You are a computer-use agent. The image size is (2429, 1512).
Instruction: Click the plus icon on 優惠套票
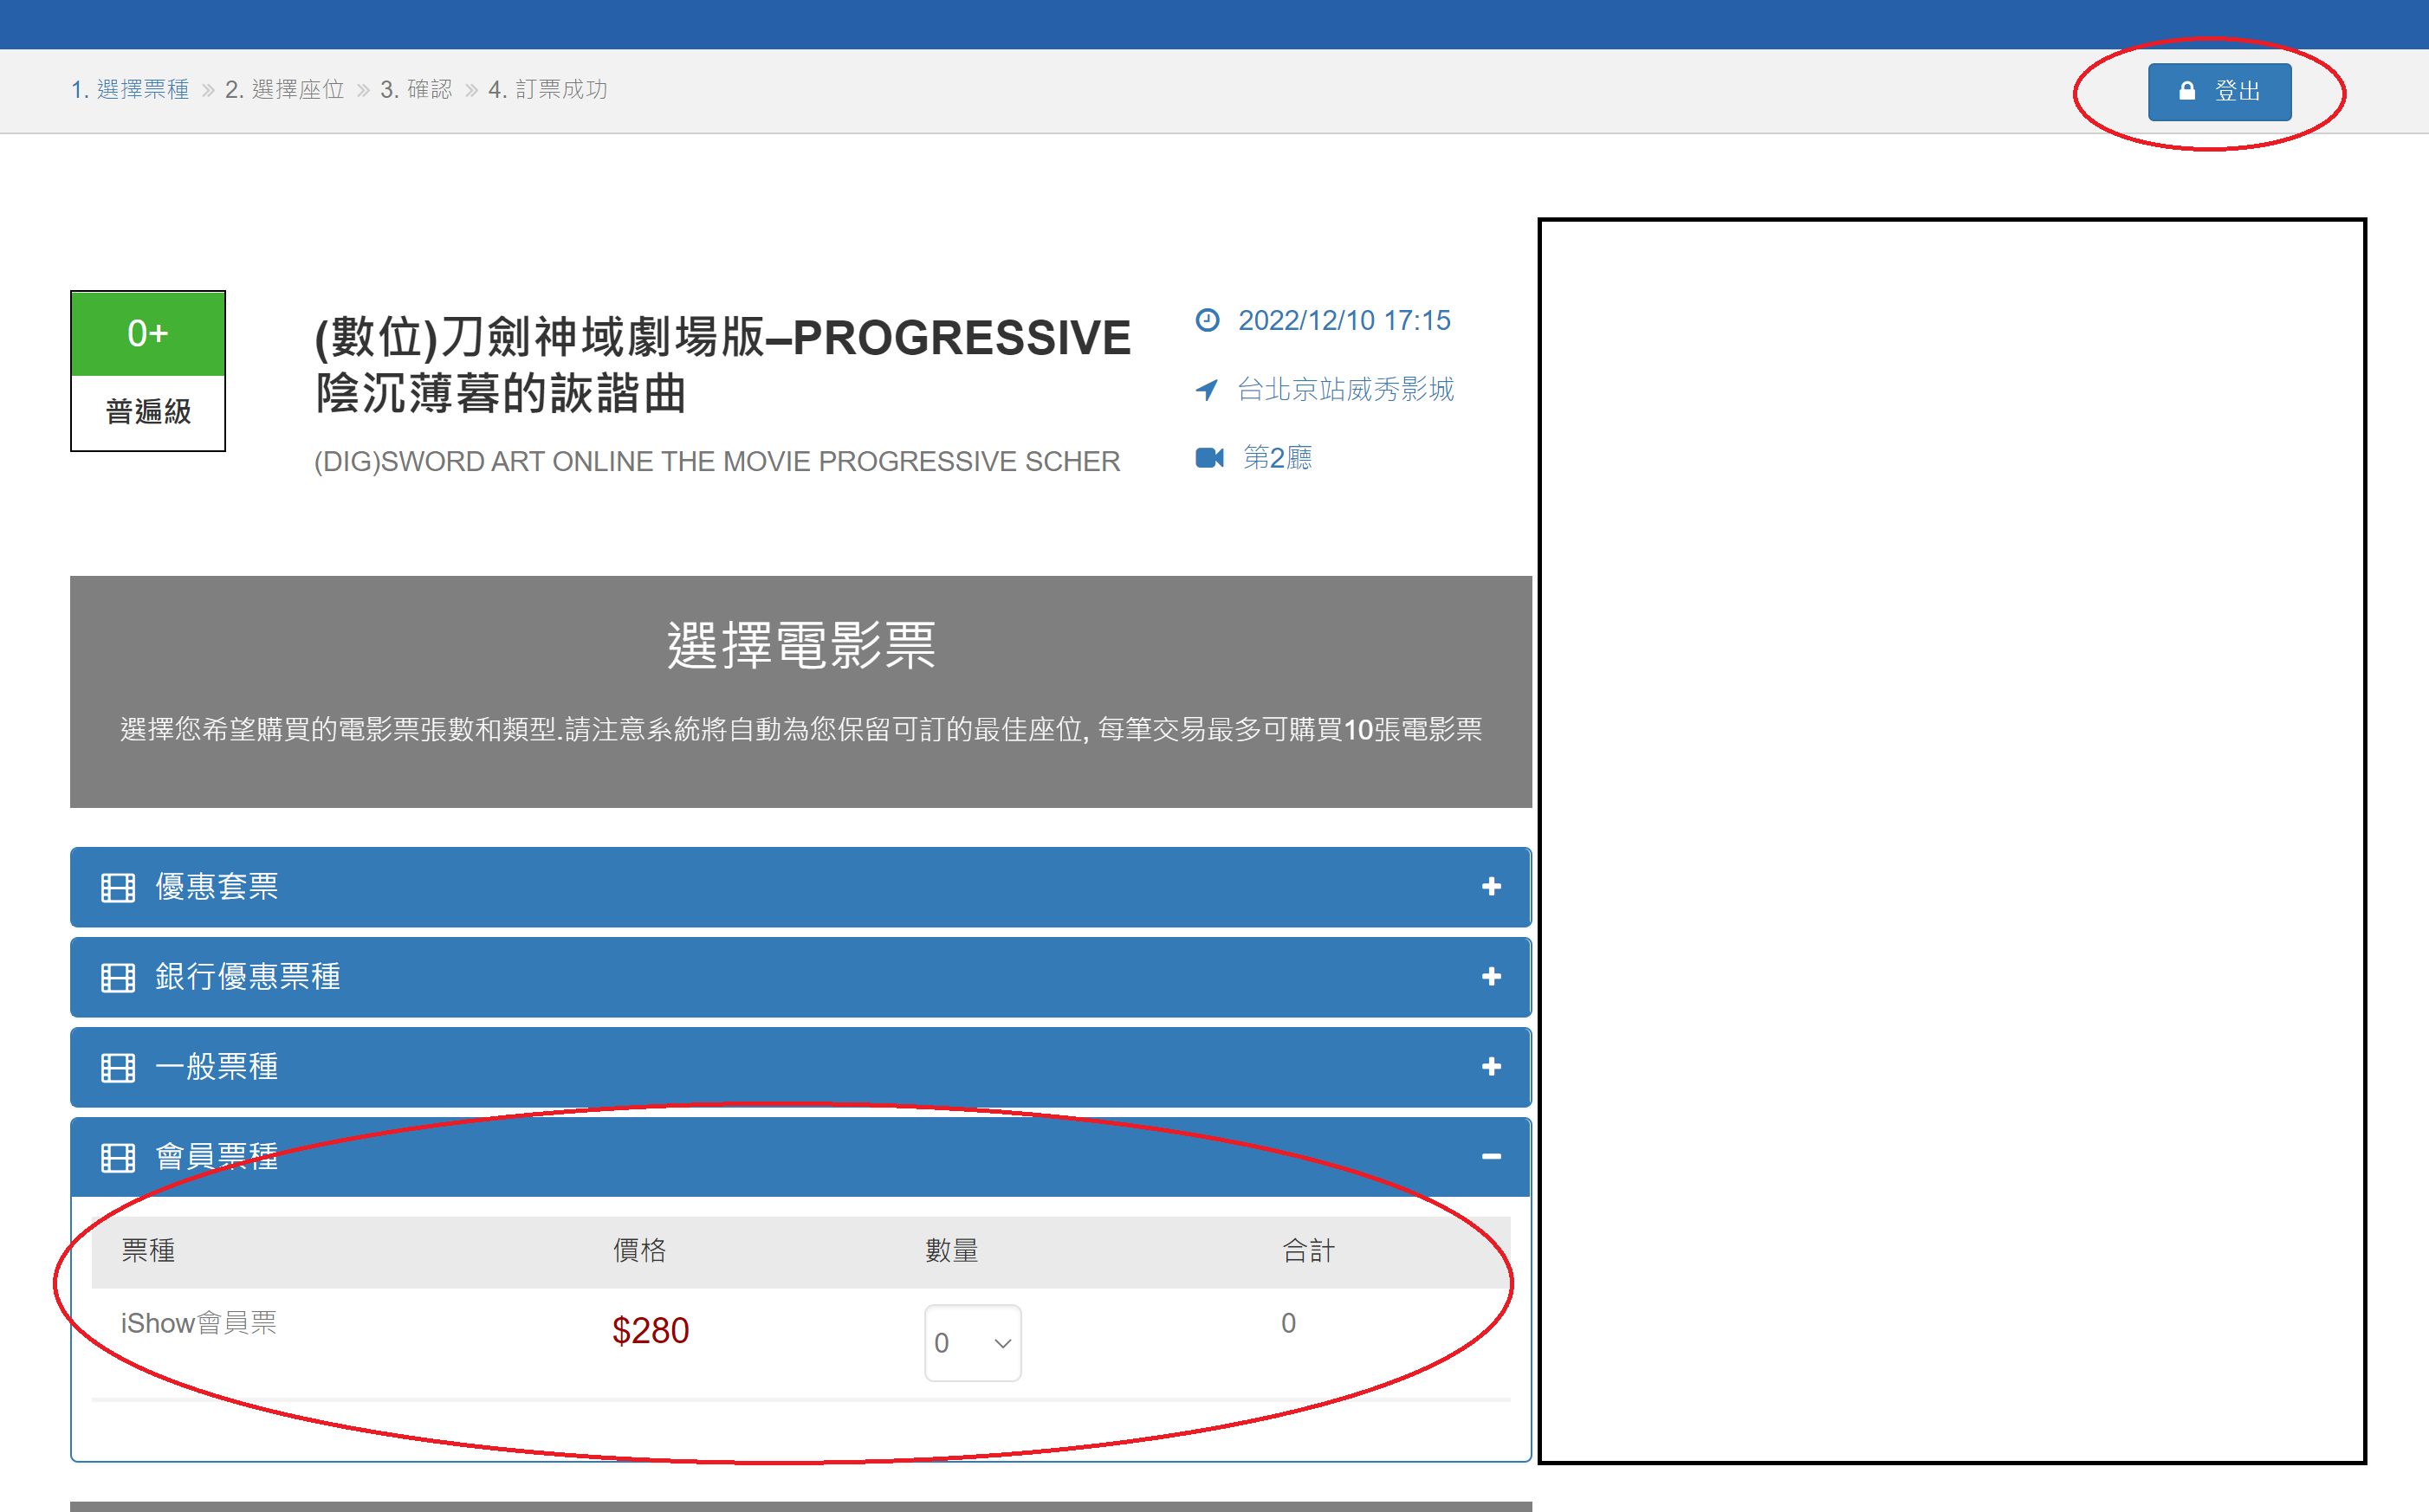point(1491,887)
